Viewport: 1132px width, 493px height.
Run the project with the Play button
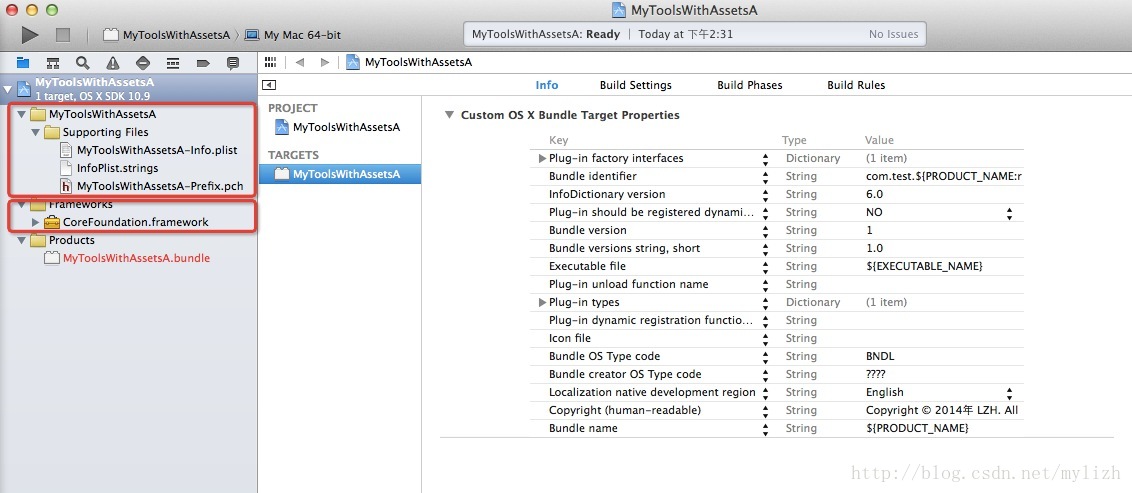(x=30, y=34)
